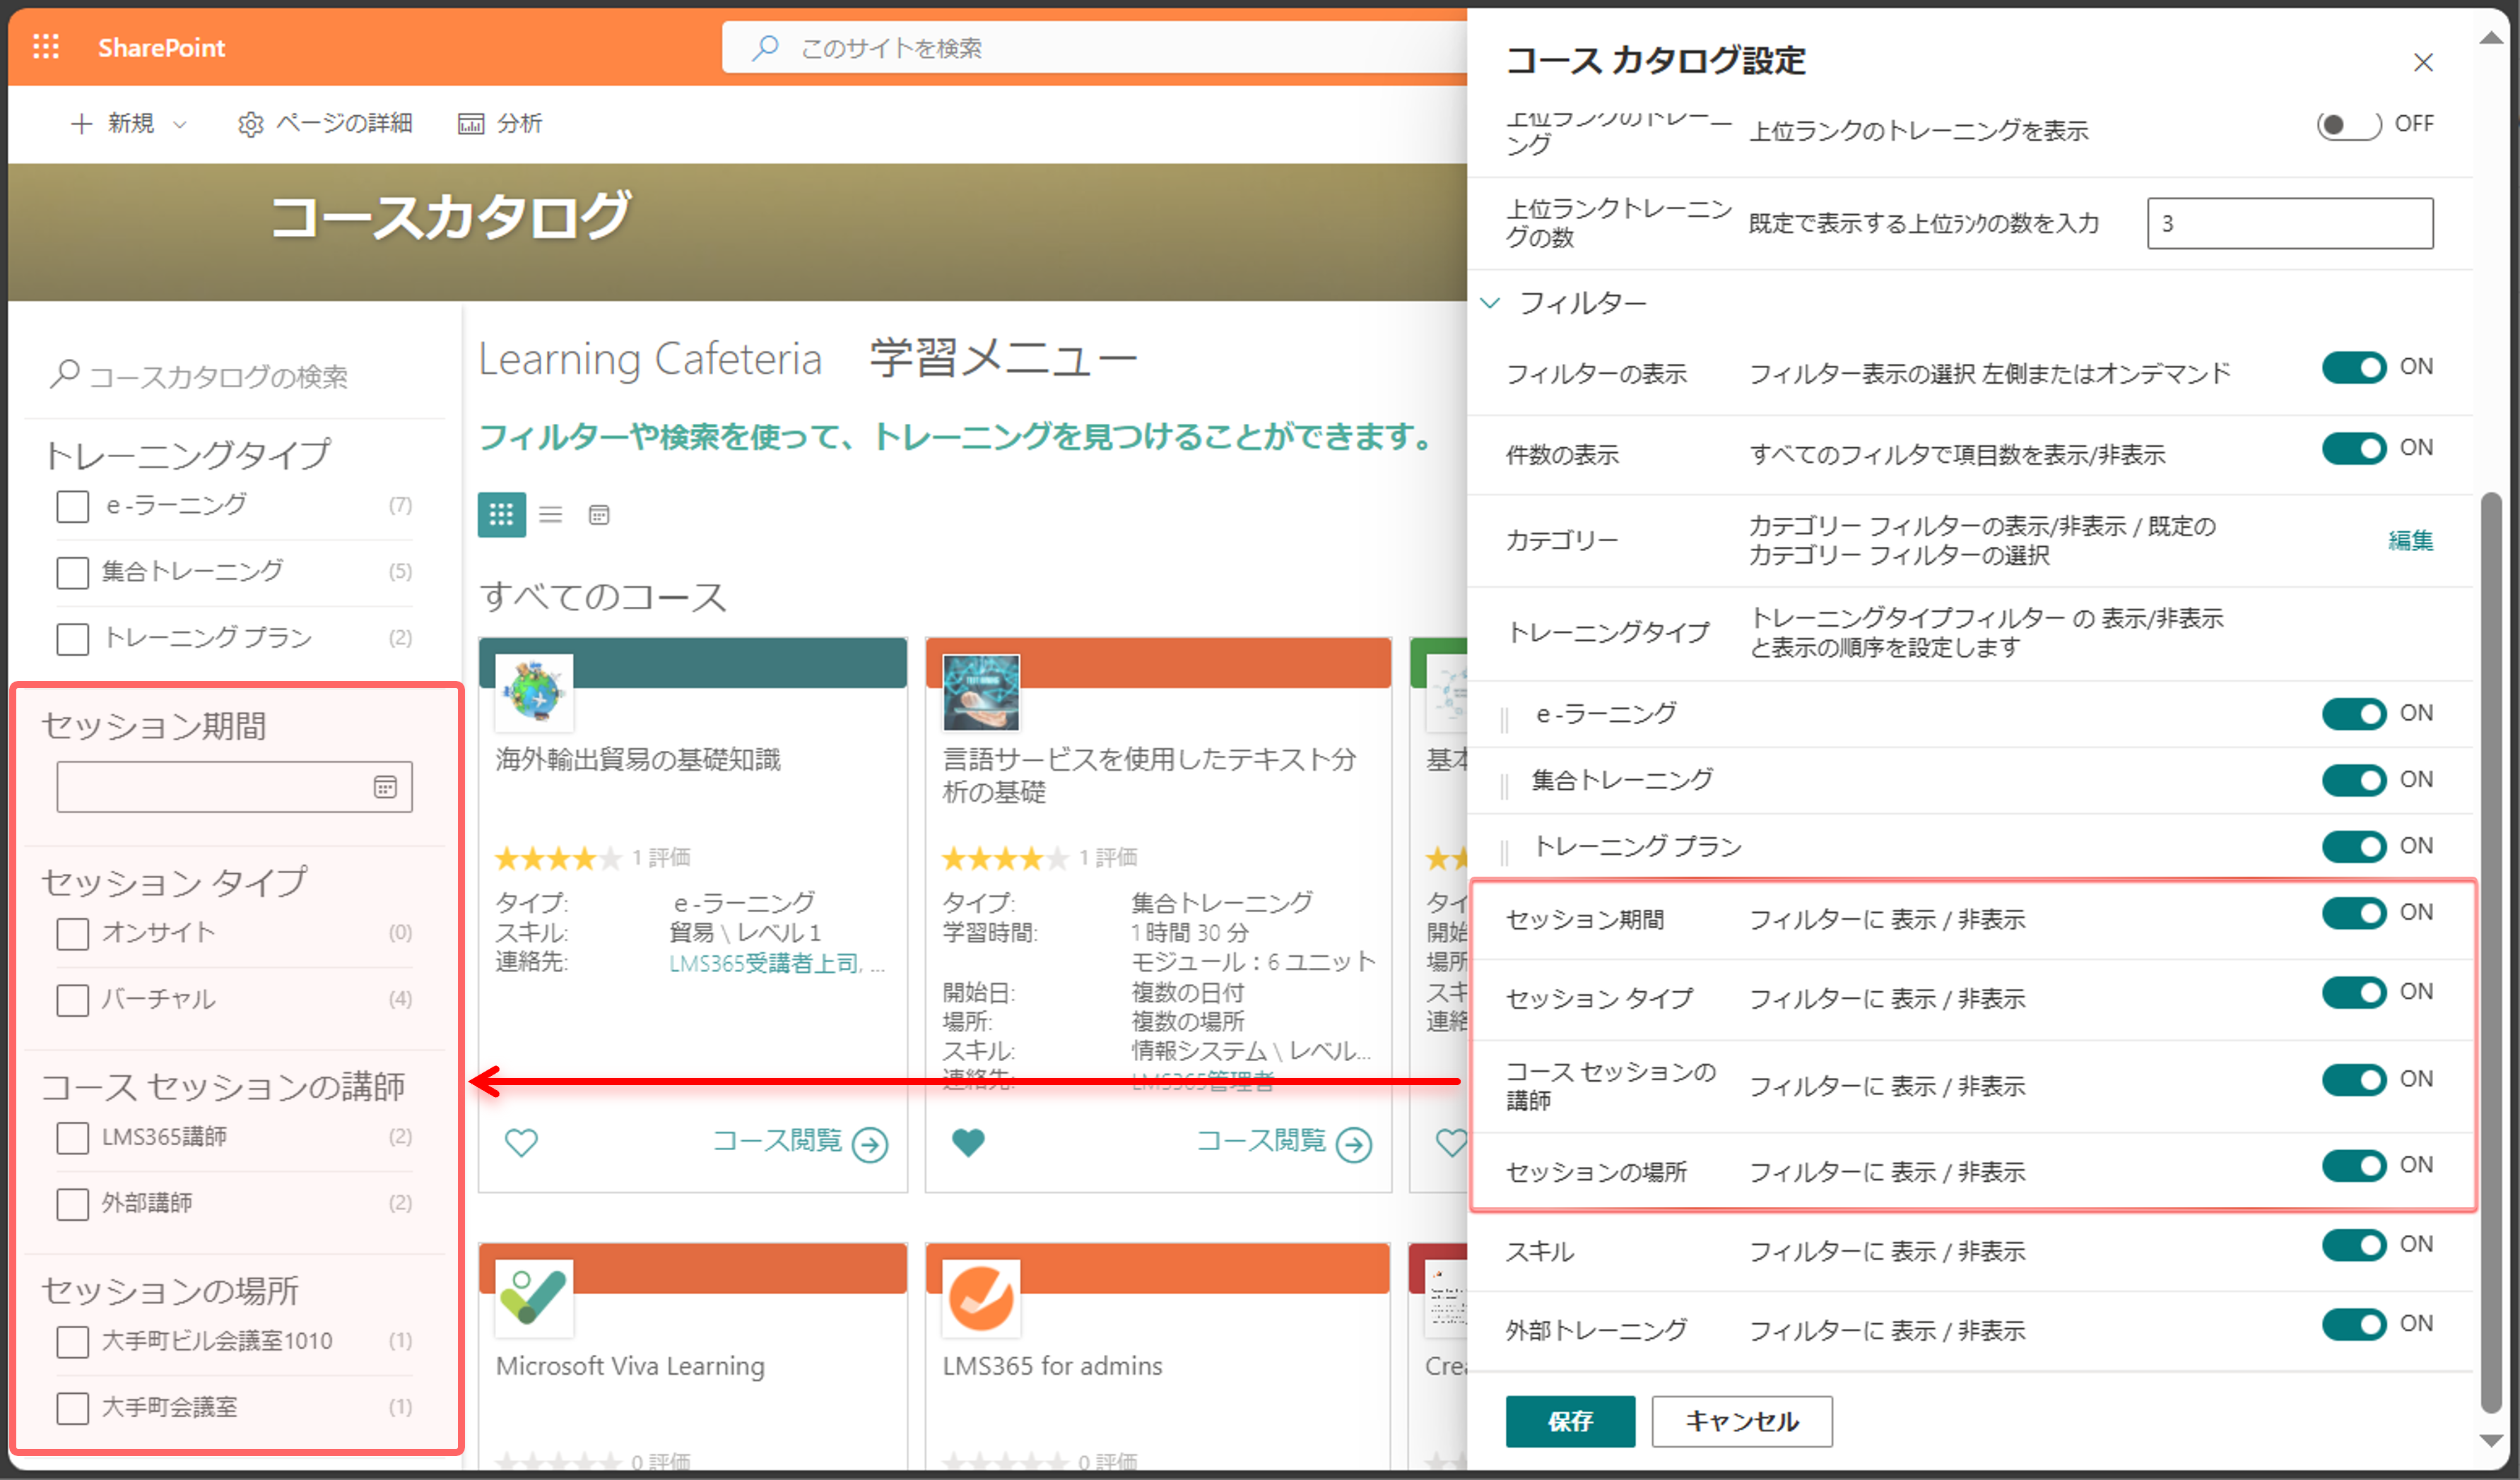Screen dimensions: 2520x1480
Task: Click the page details gear icon
Action: (x=250, y=124)
